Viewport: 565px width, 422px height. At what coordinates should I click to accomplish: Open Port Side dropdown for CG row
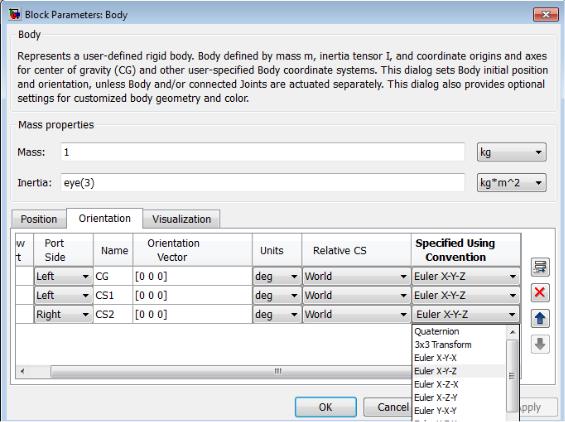63,276
